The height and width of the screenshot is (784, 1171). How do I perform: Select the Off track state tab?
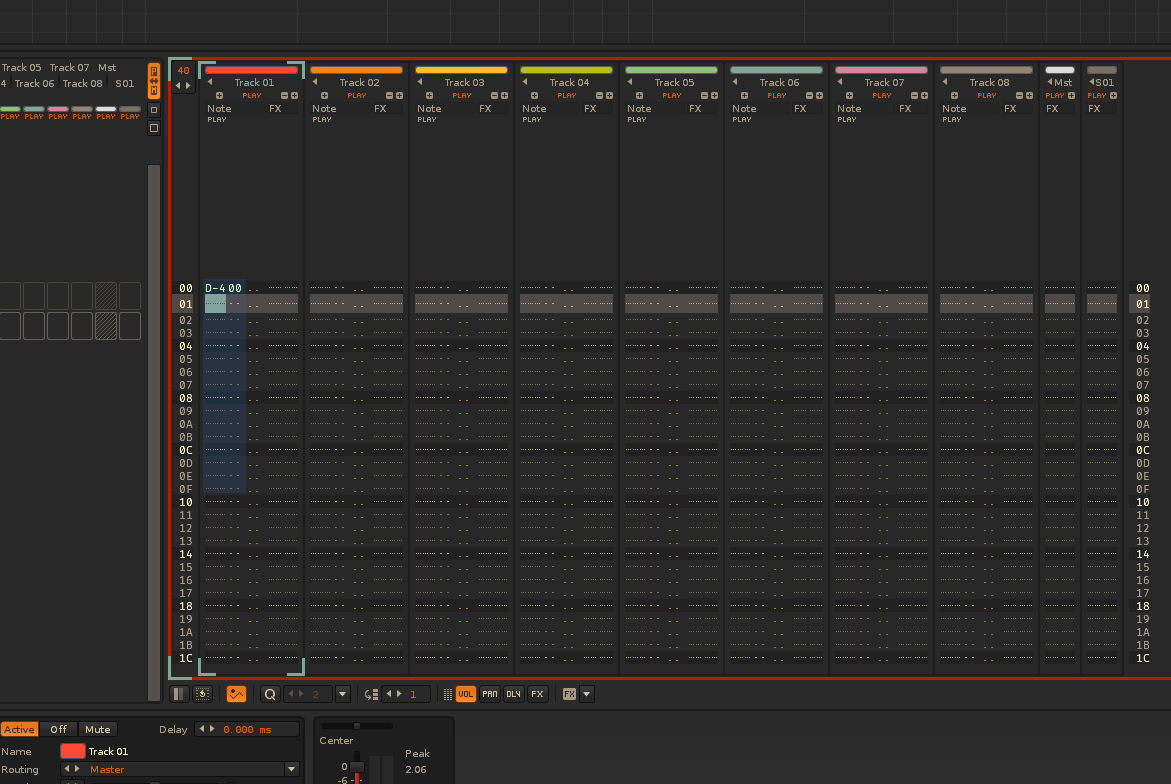(59, 730)
